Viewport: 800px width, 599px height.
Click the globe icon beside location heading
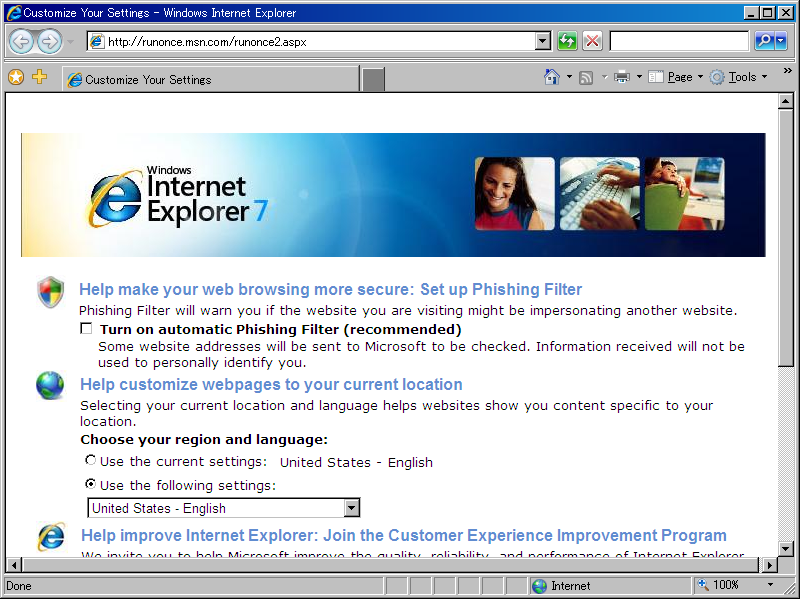pos(50,385)
